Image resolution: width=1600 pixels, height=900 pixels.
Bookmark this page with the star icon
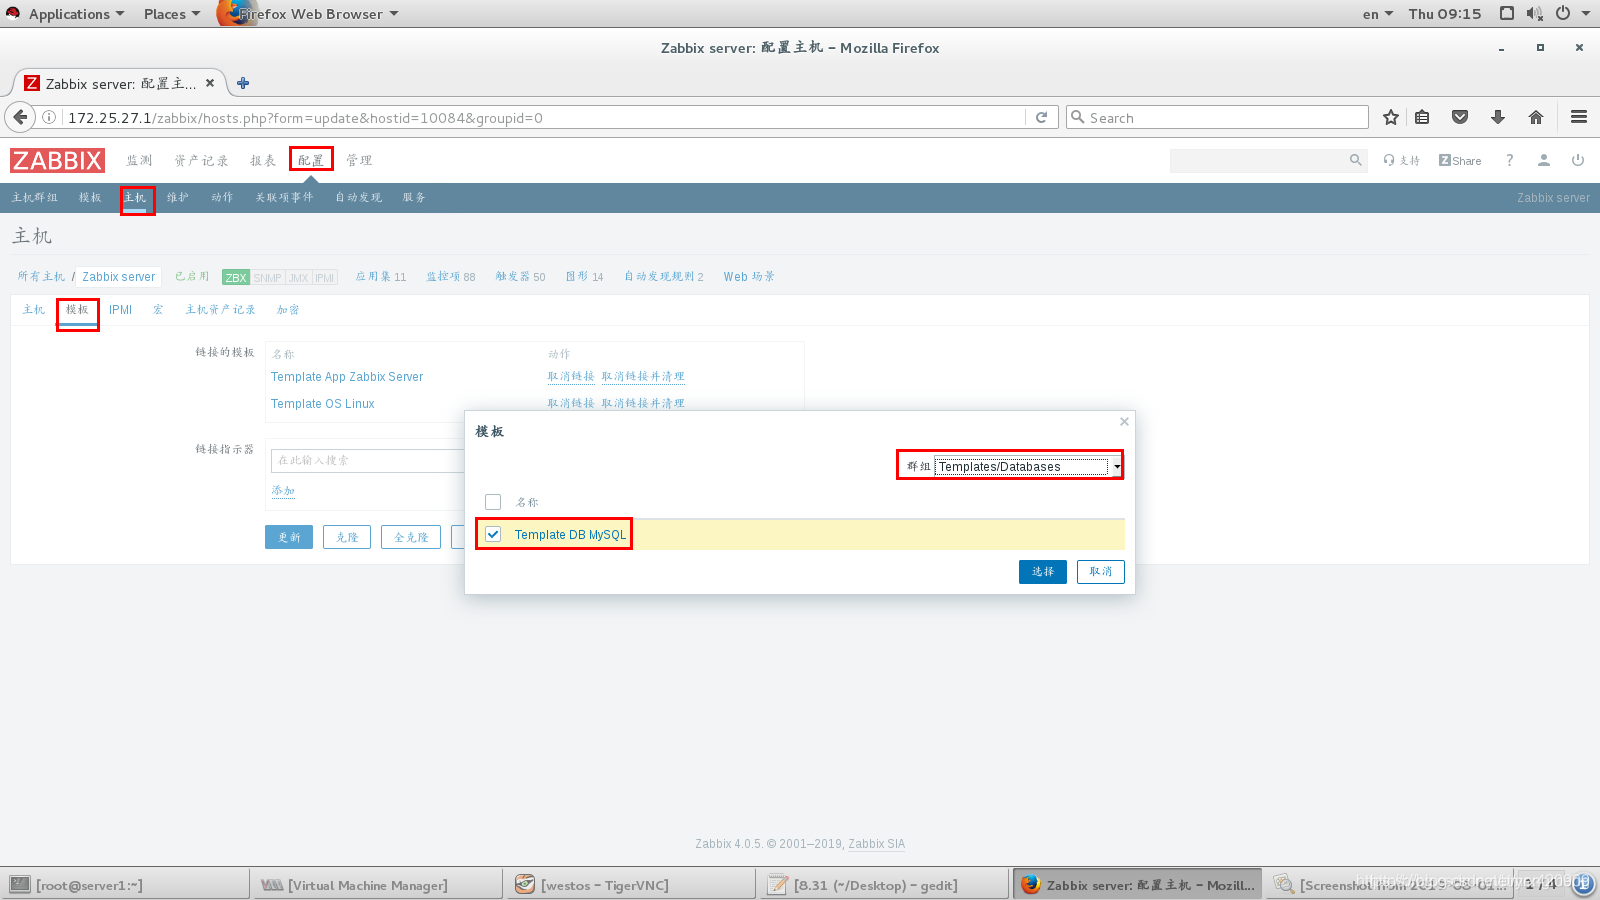1390,117
